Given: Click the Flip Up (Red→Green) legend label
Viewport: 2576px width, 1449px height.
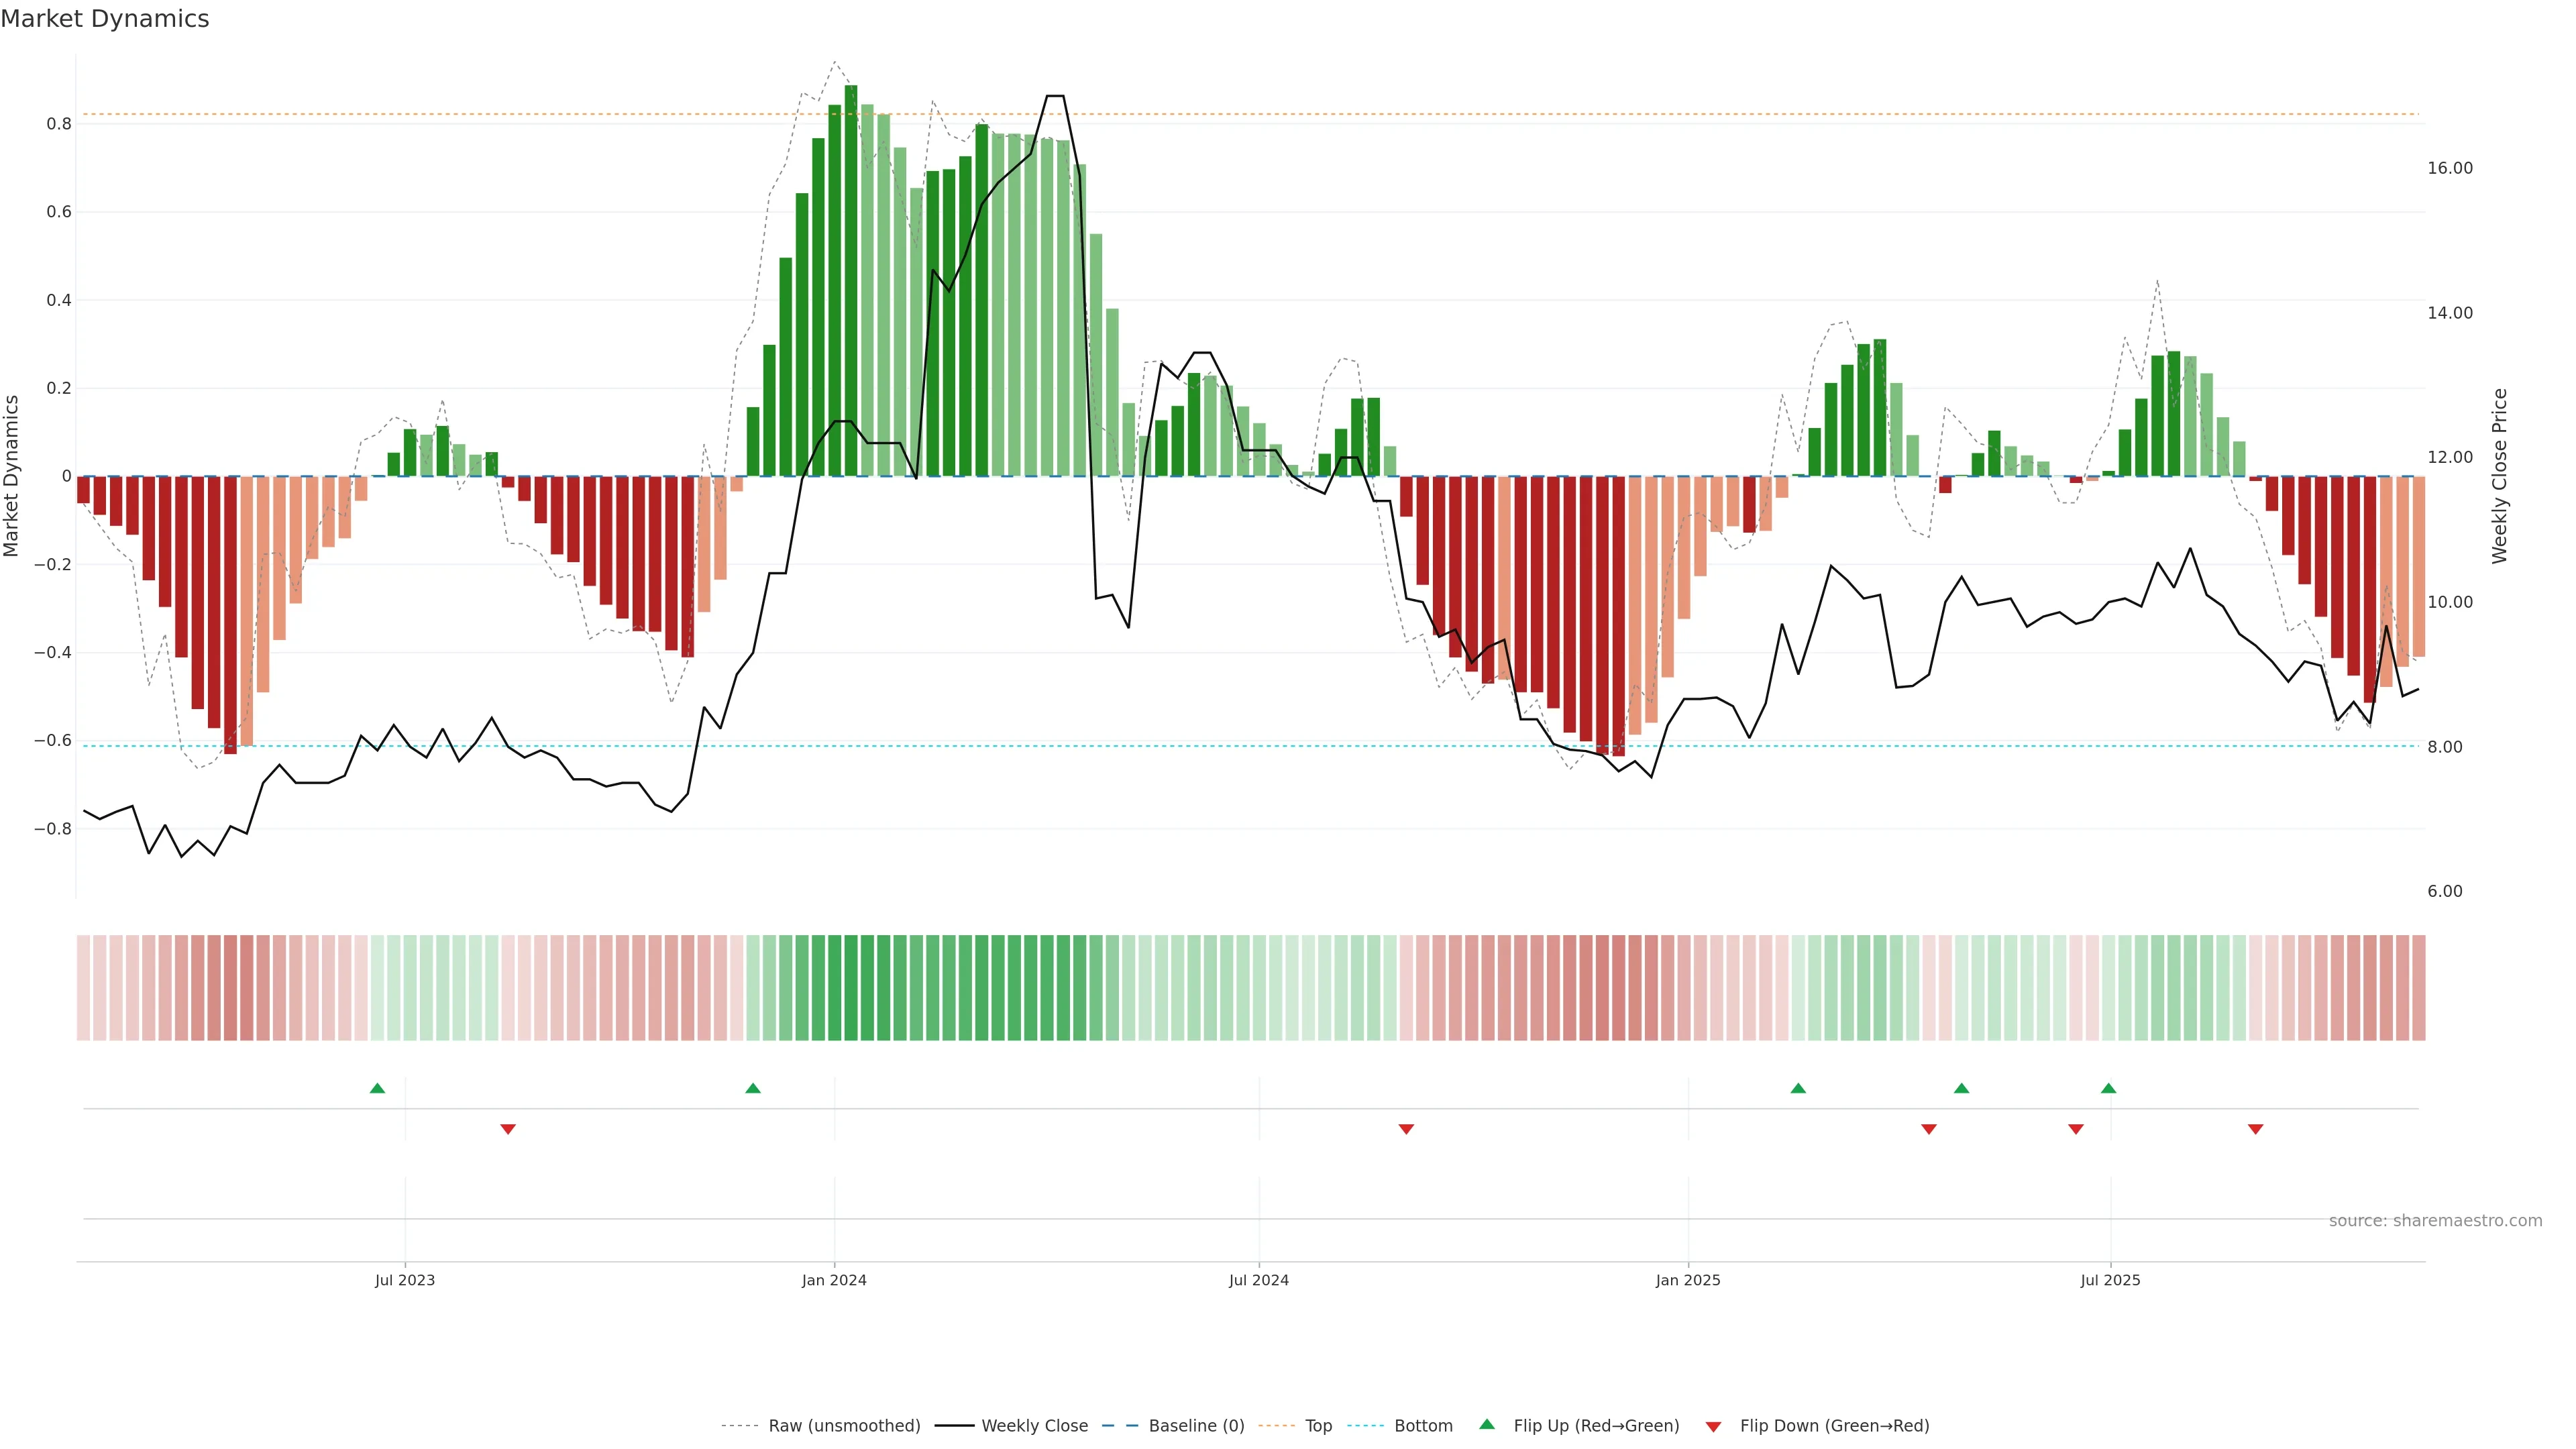Looking at the screenshot, I should click(1596, 1426).
